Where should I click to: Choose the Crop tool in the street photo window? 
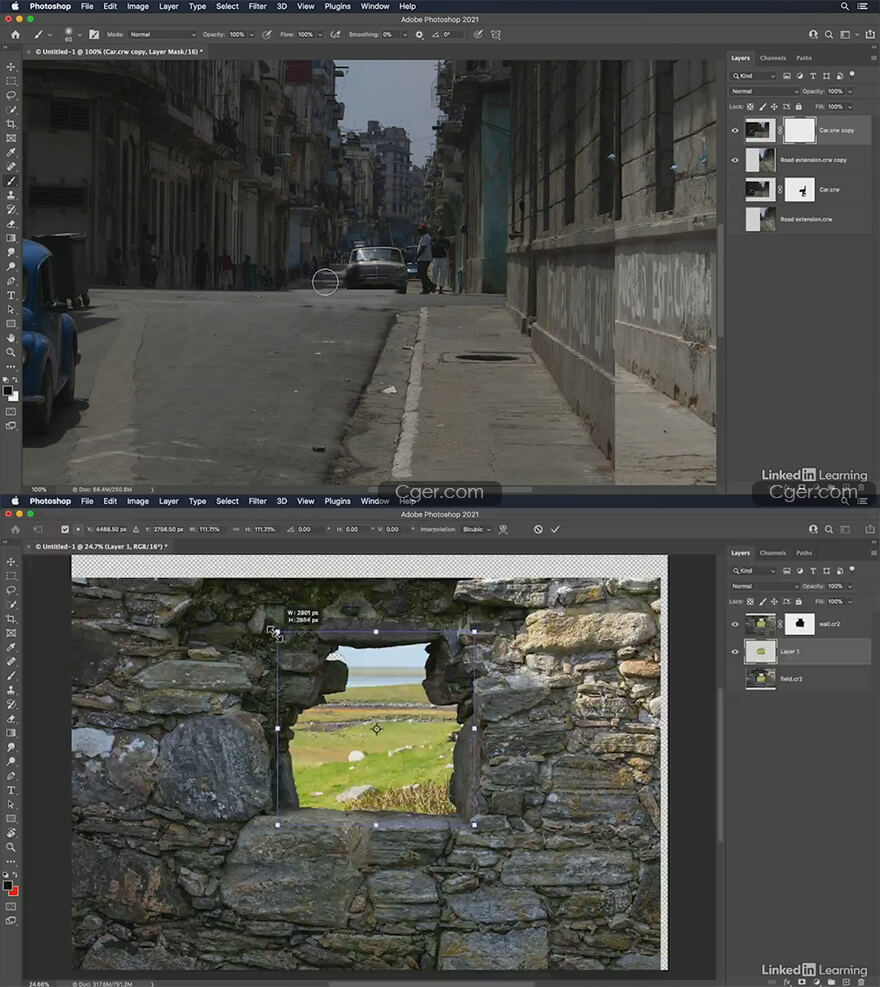click(11, 124)
